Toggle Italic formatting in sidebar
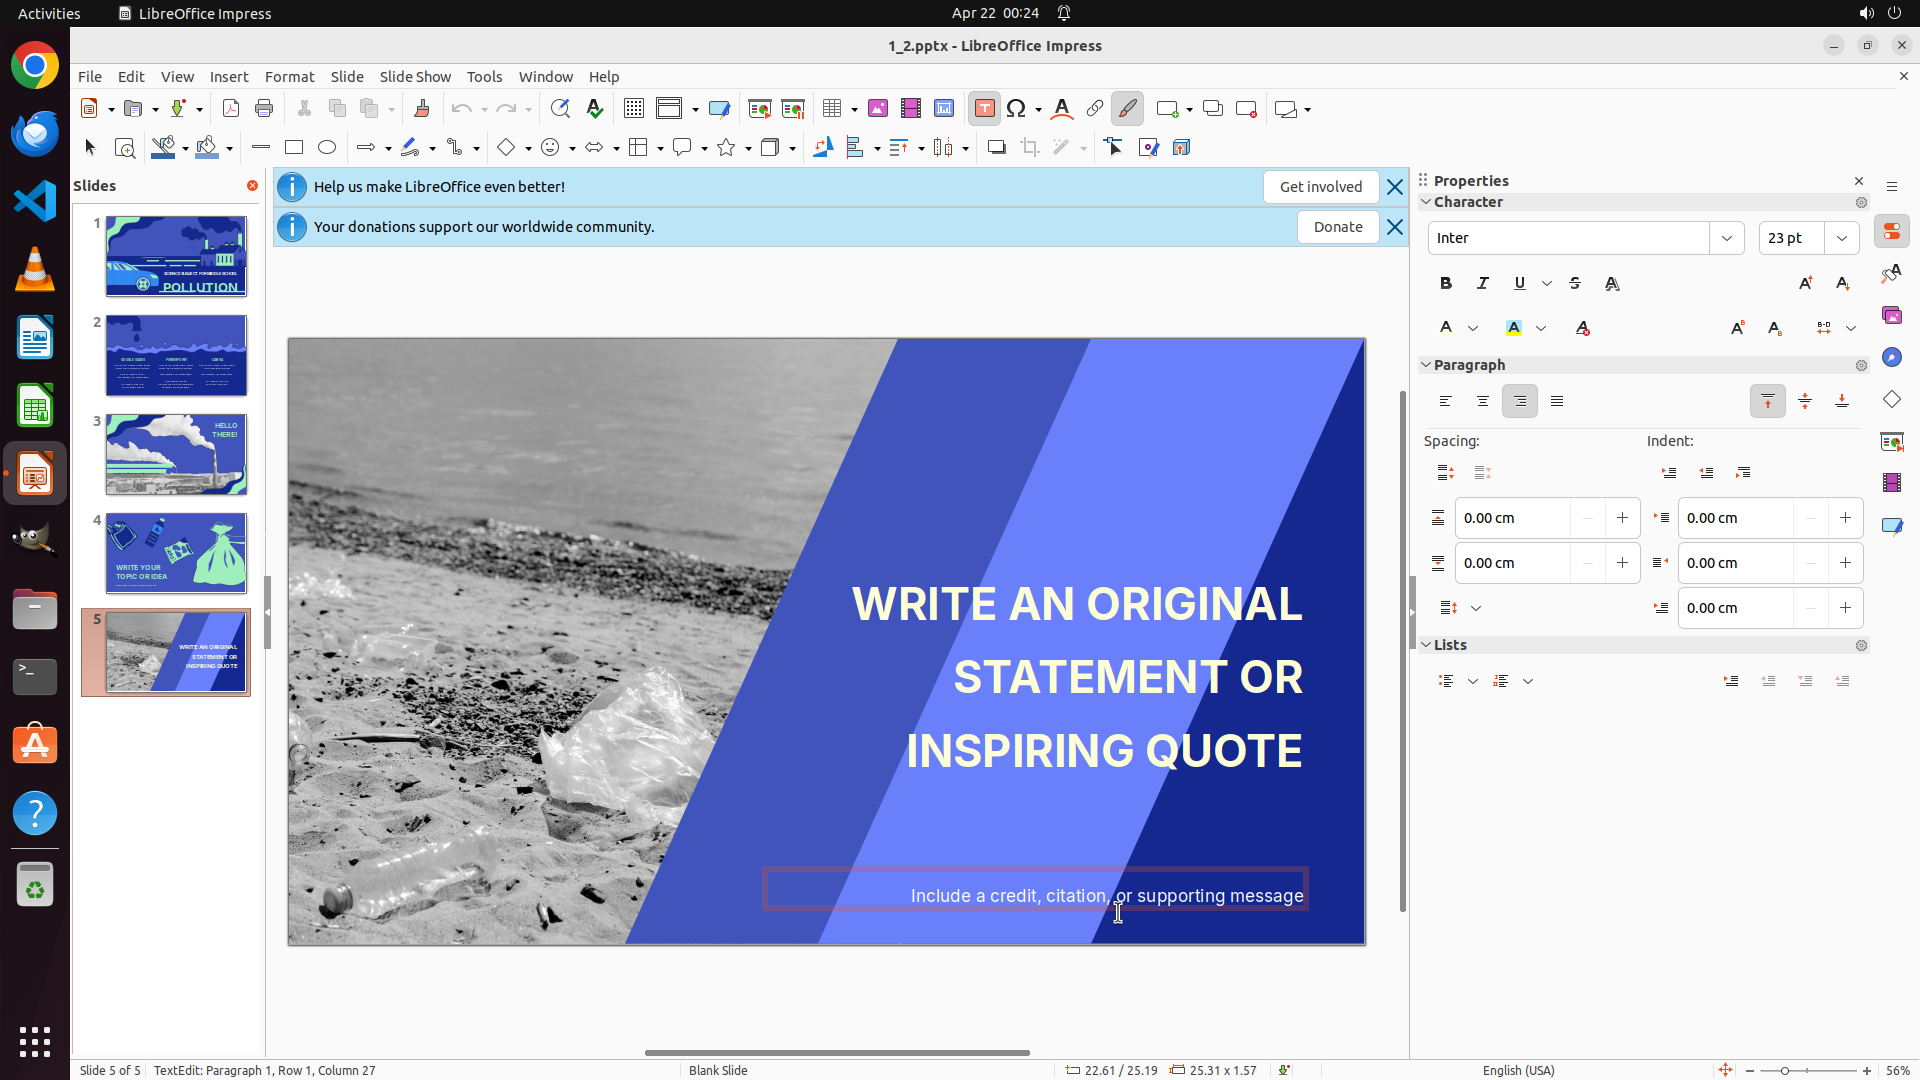This screenshot has height=1080, width=1920. pos(1483,284)
